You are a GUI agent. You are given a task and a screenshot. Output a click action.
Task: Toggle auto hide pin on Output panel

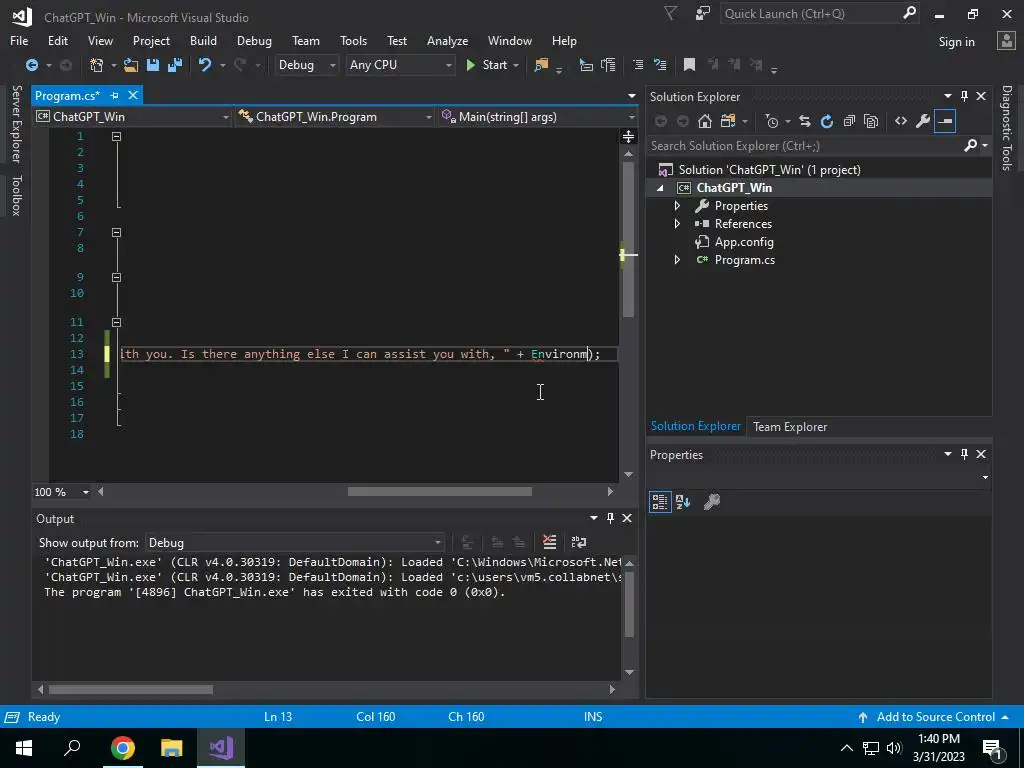coord(610,518)
